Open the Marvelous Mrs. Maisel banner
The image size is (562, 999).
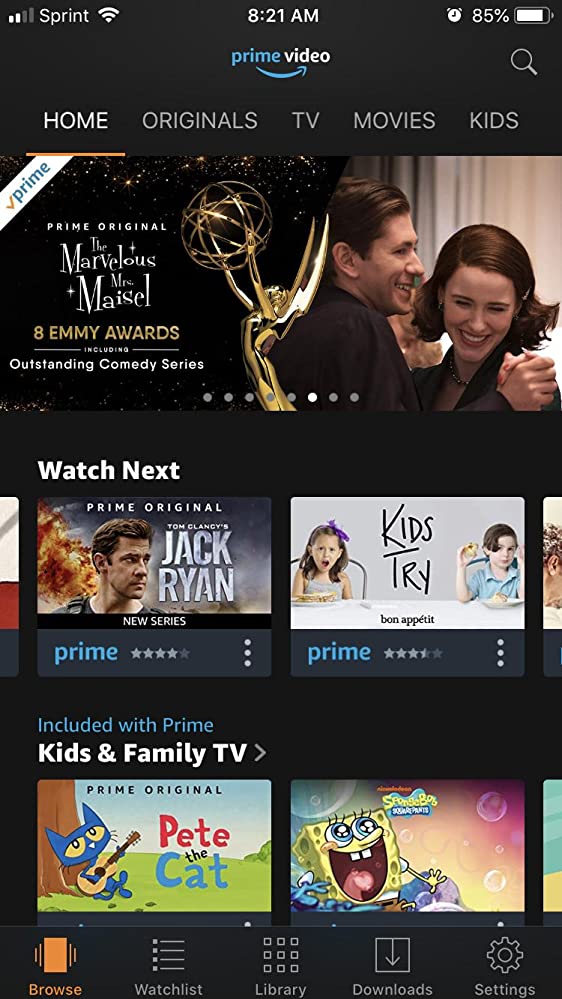pos(280,284)
